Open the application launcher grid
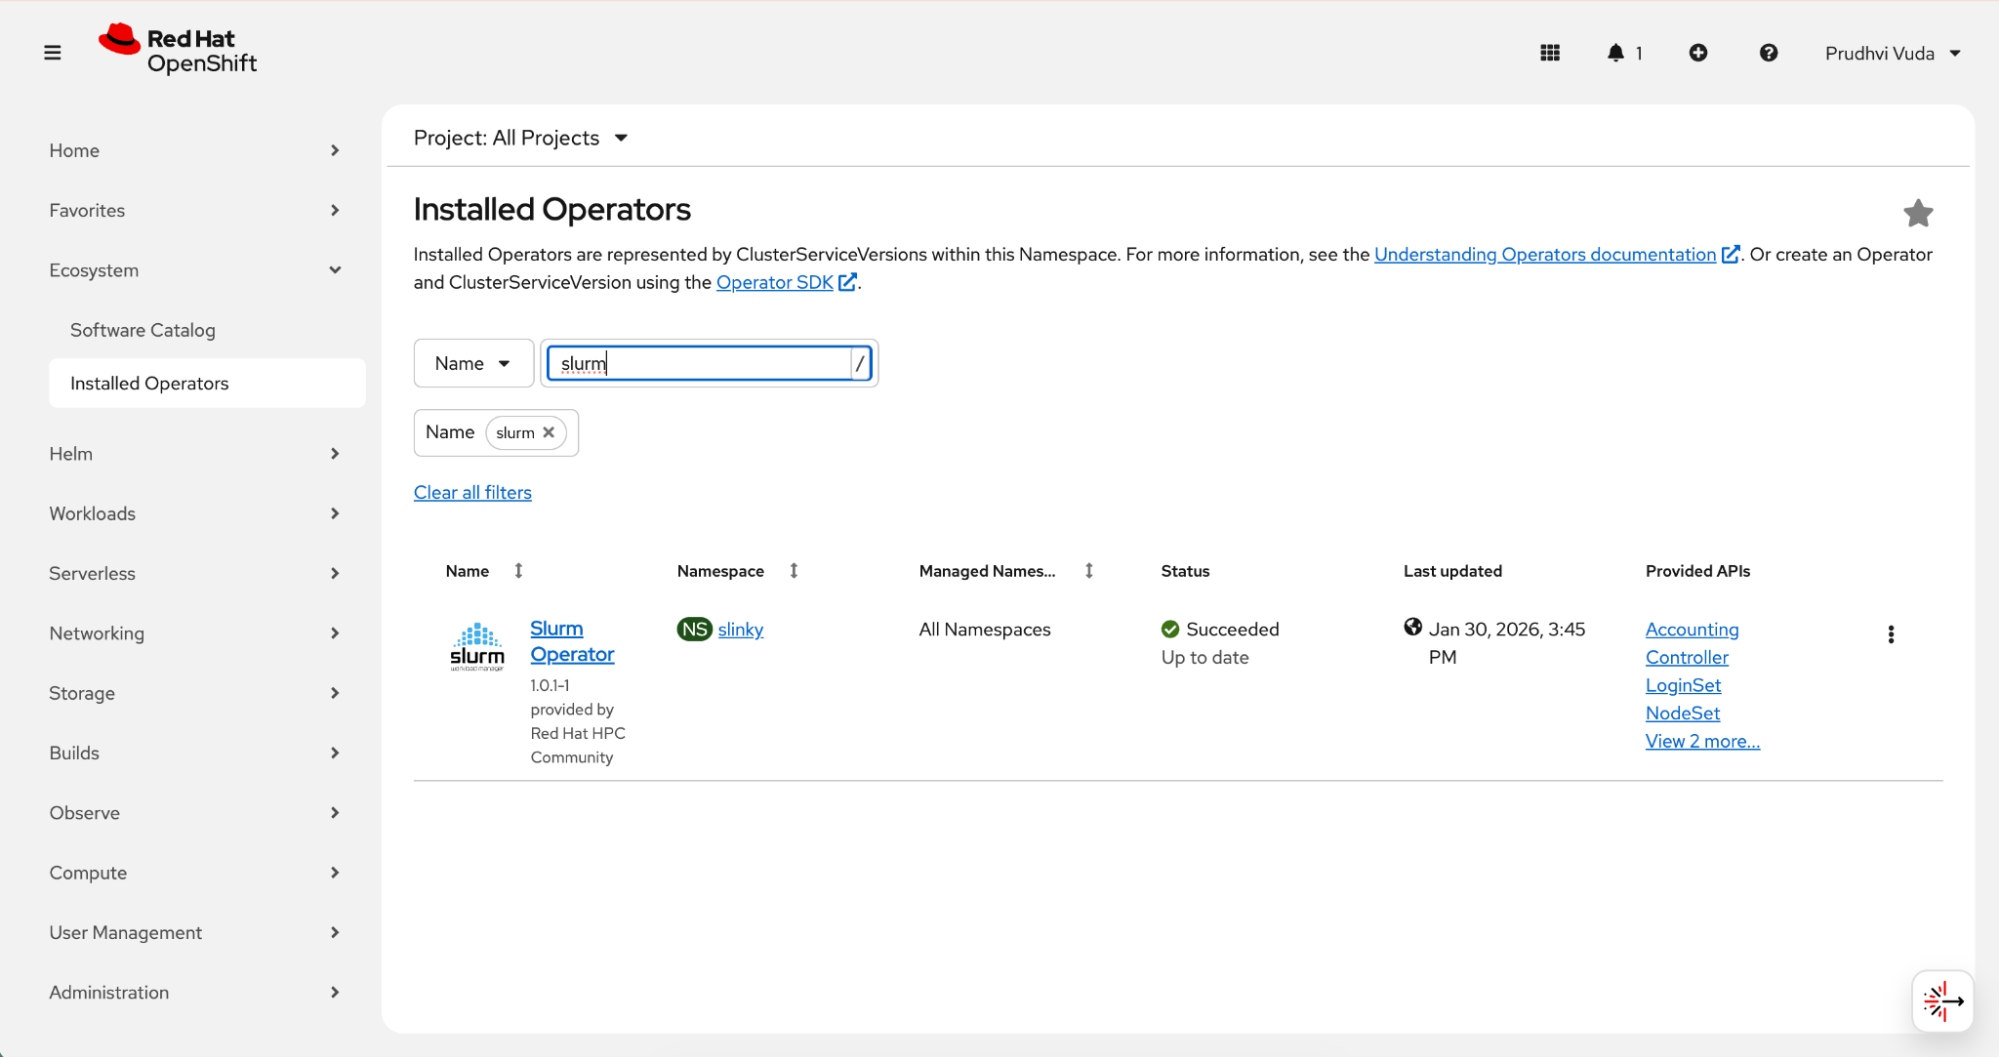The height and width of the screenshot is (1058, 1999). point(1549,53)
